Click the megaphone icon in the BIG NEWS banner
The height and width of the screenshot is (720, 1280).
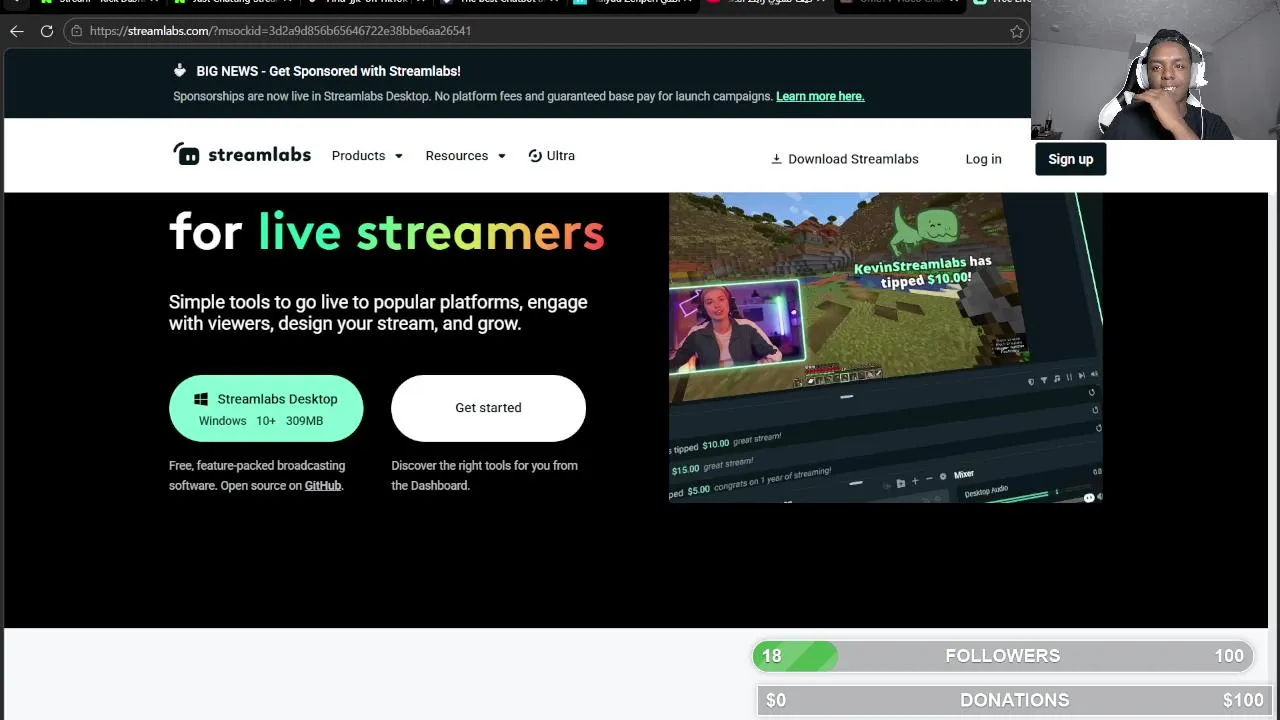180,71
